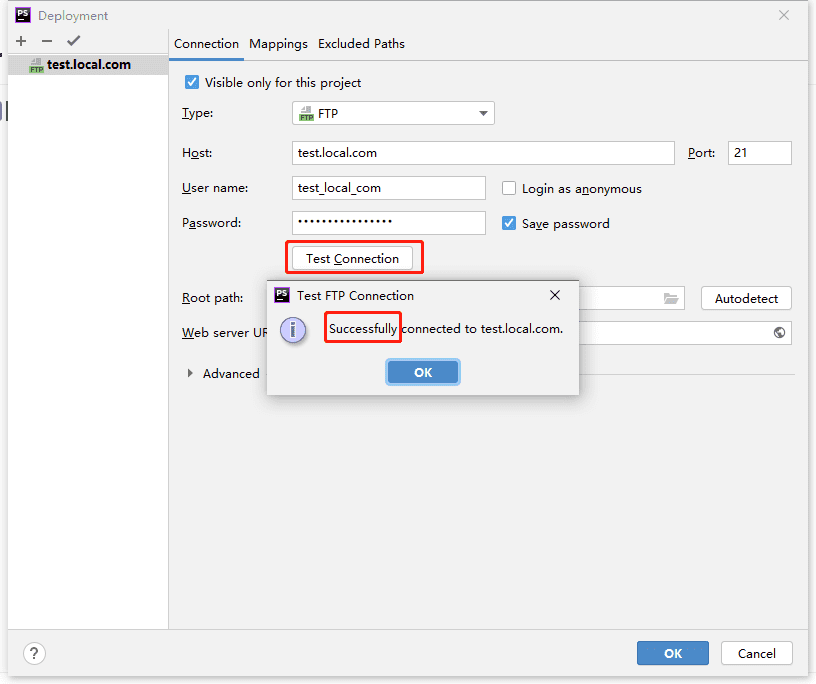Click the Test Connection button

click(352, 259)
